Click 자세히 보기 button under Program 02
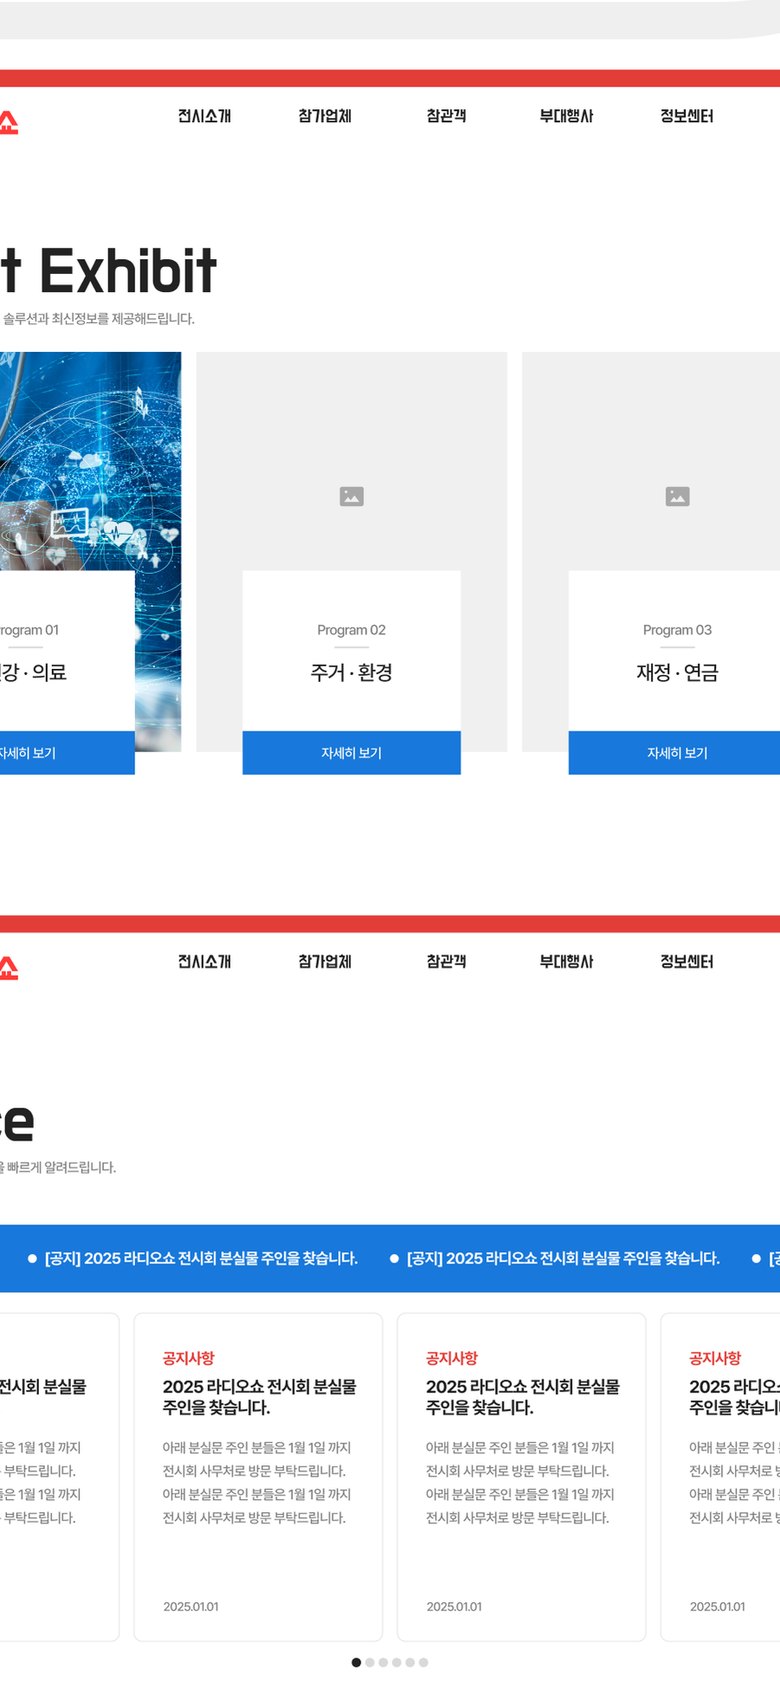Screen dimensions: 780x1688 click(351, 753)
